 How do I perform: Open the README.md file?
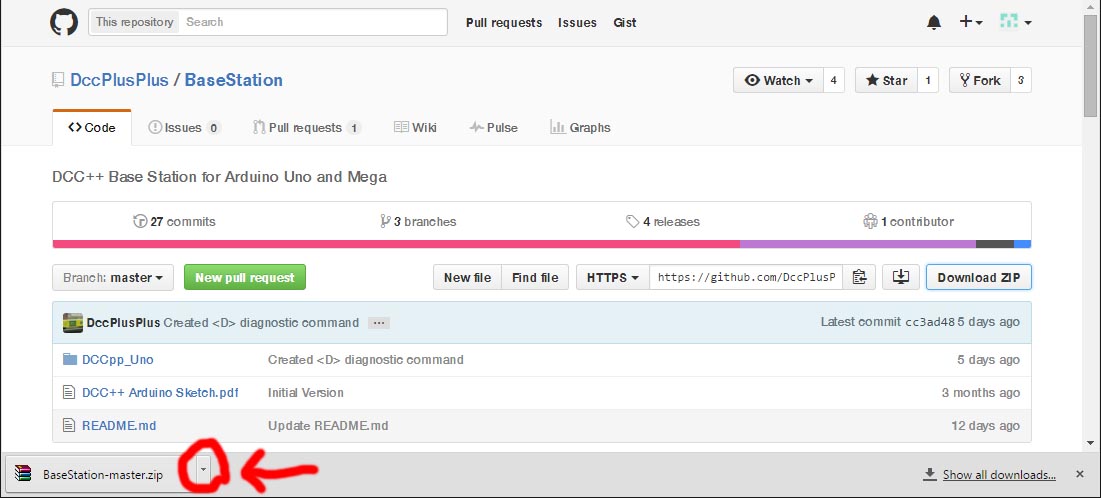(119, 426)
